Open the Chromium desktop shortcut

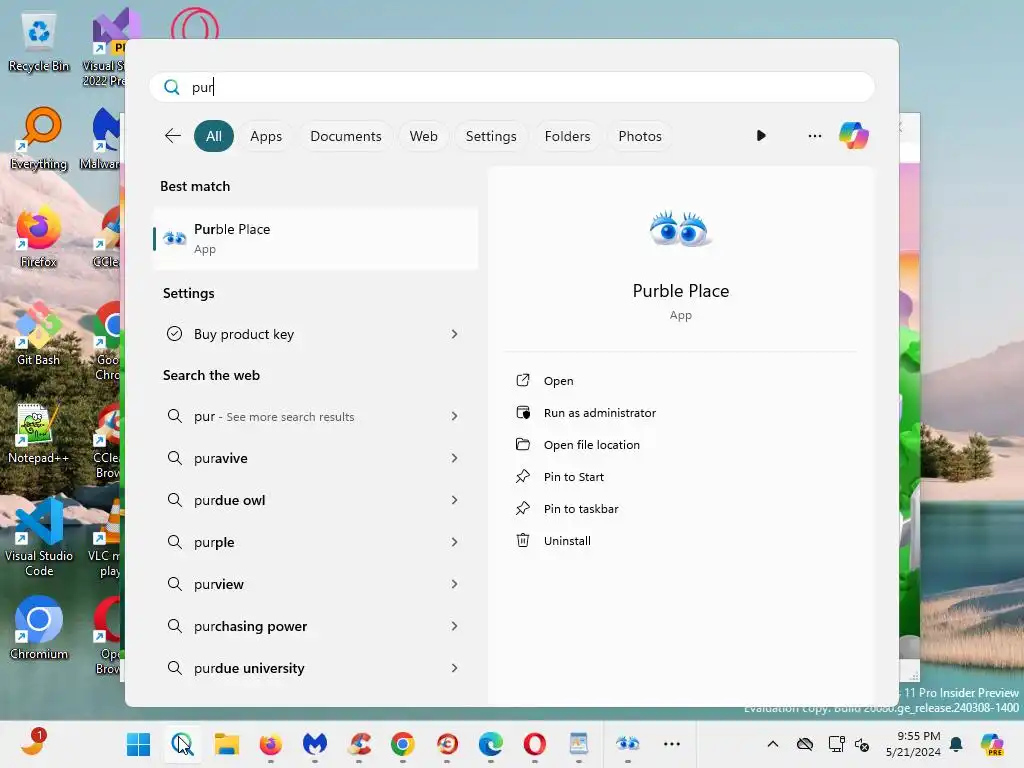39,628
